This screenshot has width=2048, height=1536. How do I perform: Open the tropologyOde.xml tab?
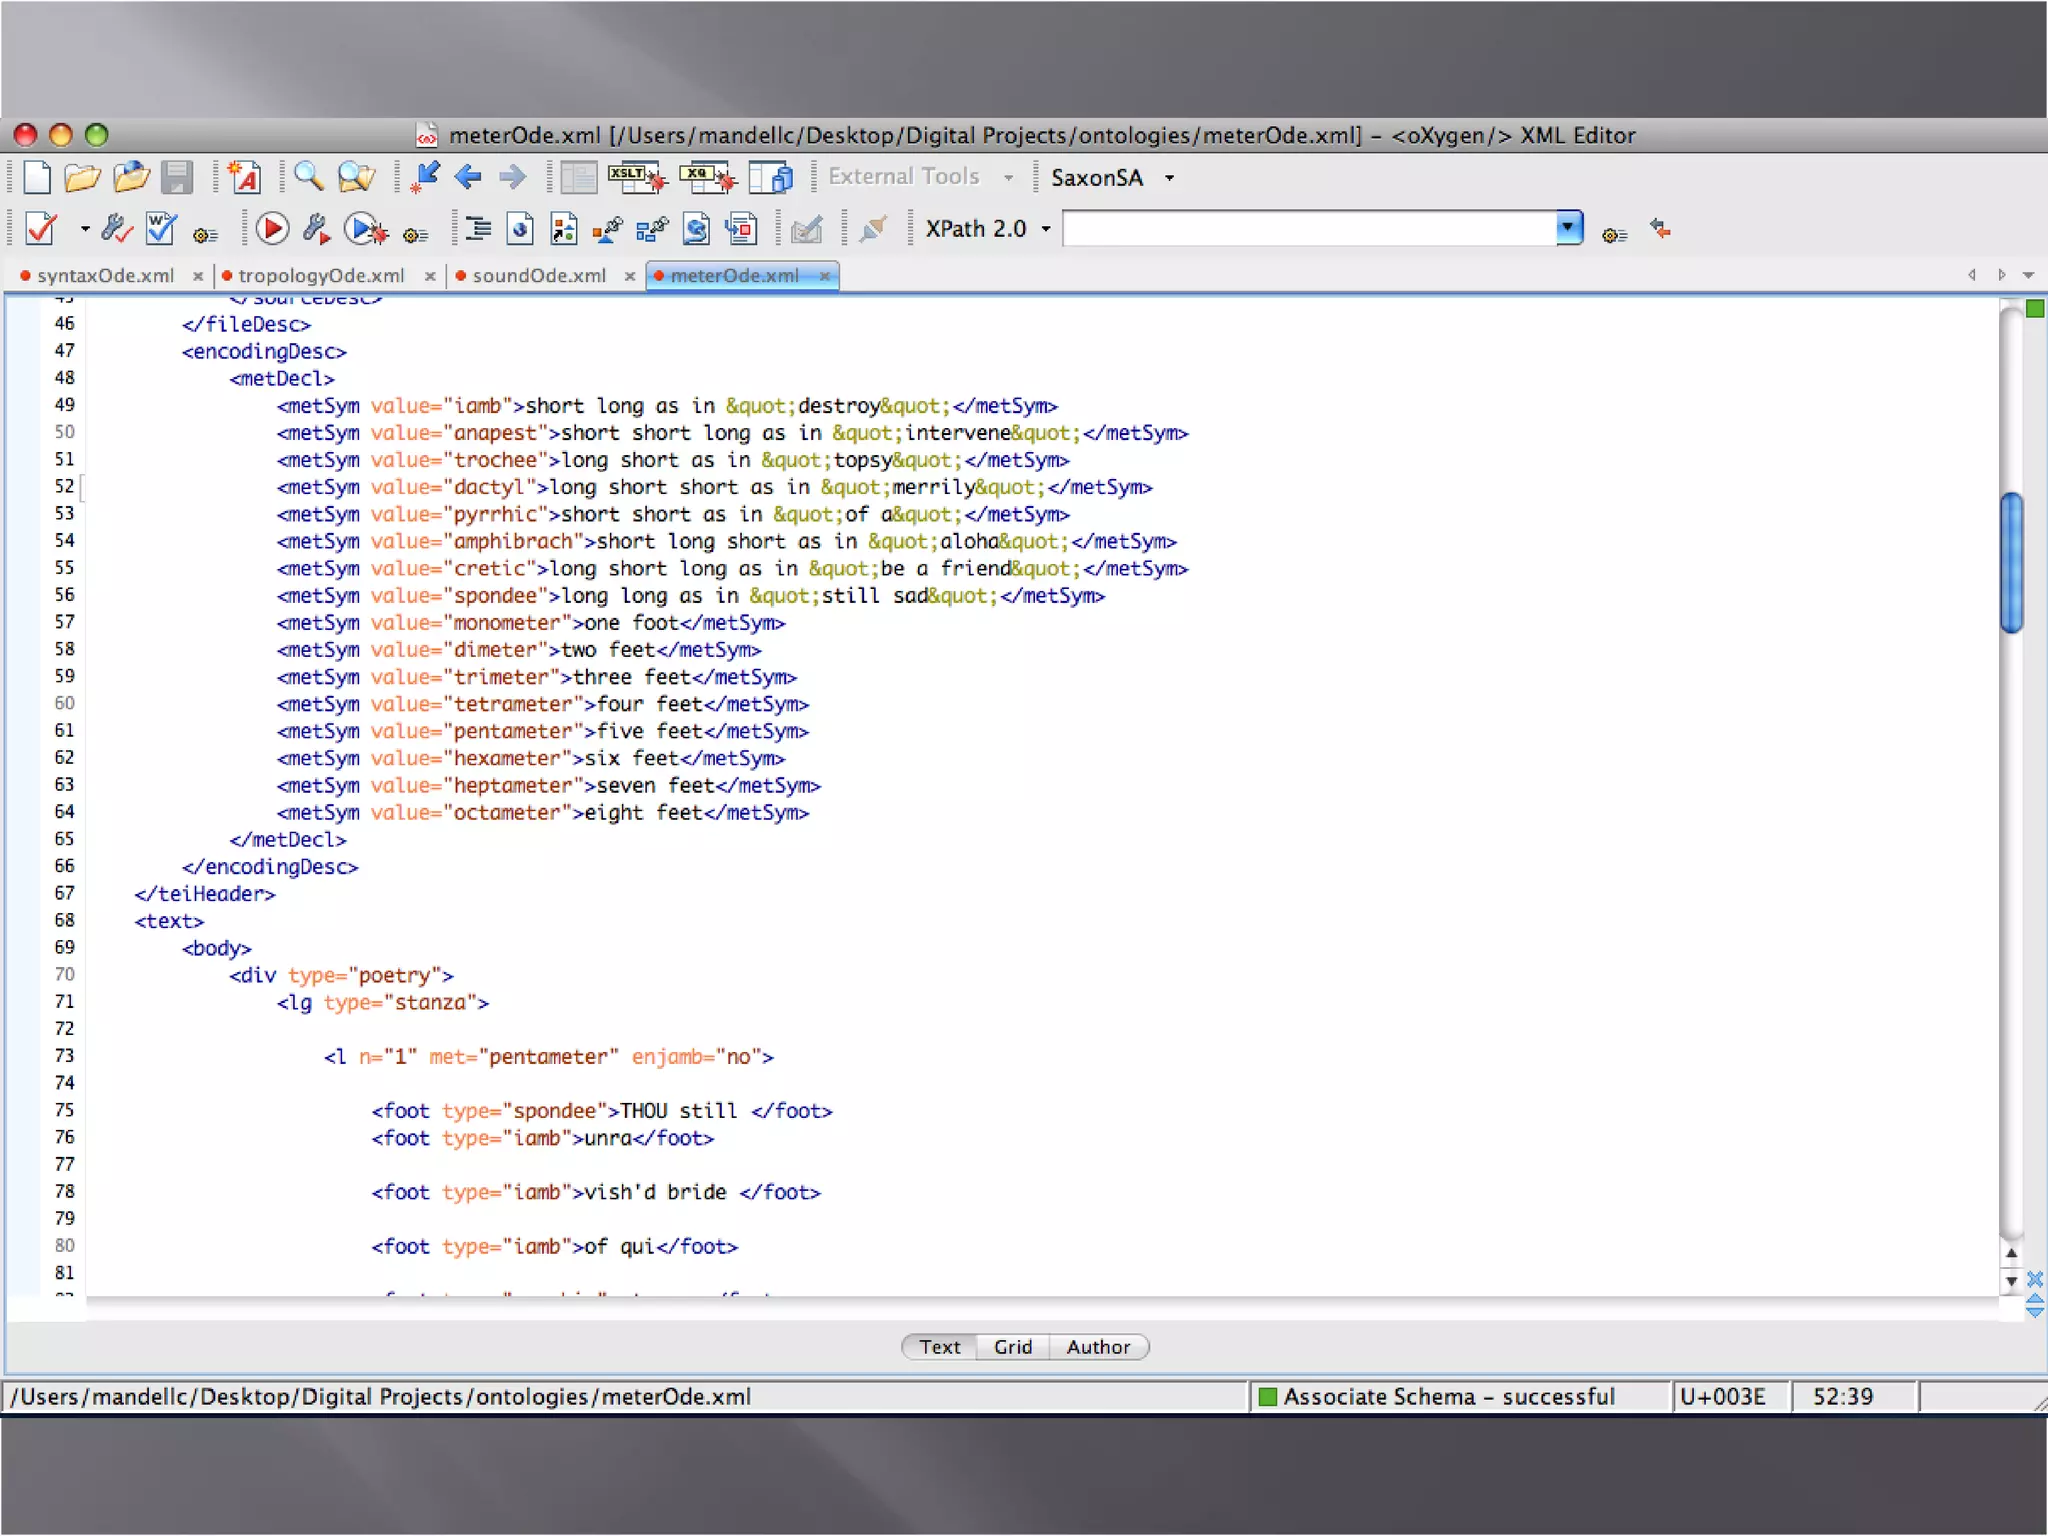tap(321, 276)
